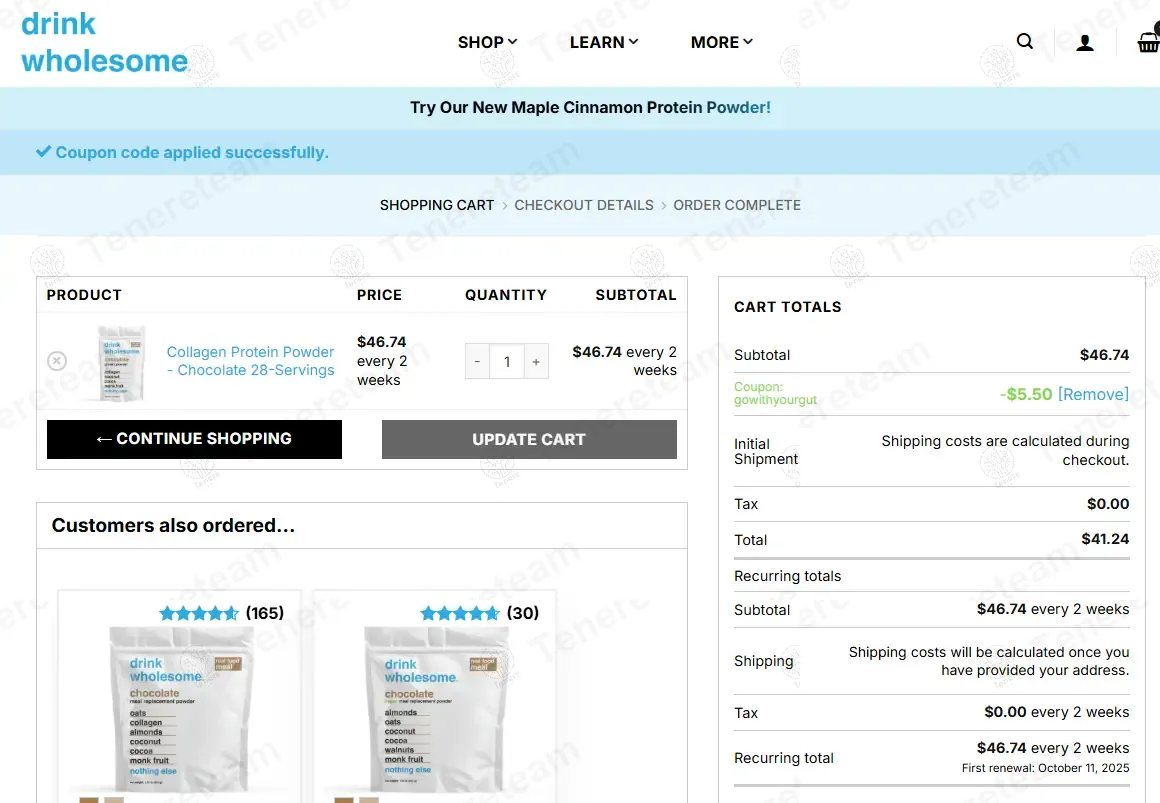Remove the gowithyourgut coupon
Viewport: 1160px width, 803px height.
pyautogui.click(x=1093, y=394)
